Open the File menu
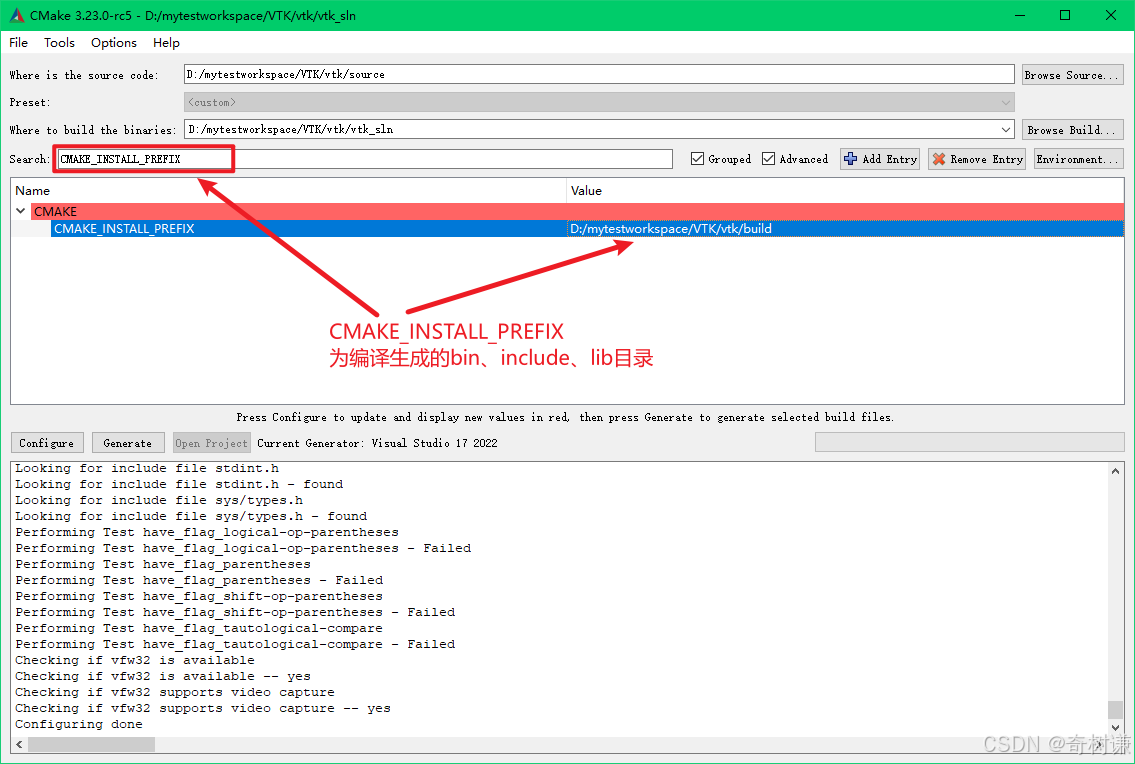 tap(18, 43)
